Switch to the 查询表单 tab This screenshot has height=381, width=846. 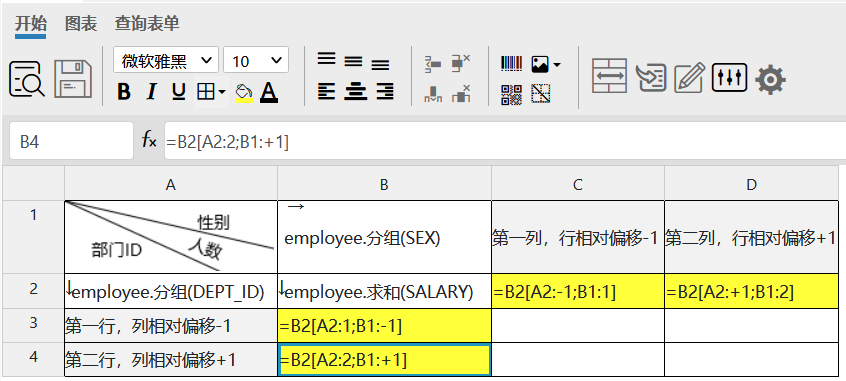click(x=147, y=24)
